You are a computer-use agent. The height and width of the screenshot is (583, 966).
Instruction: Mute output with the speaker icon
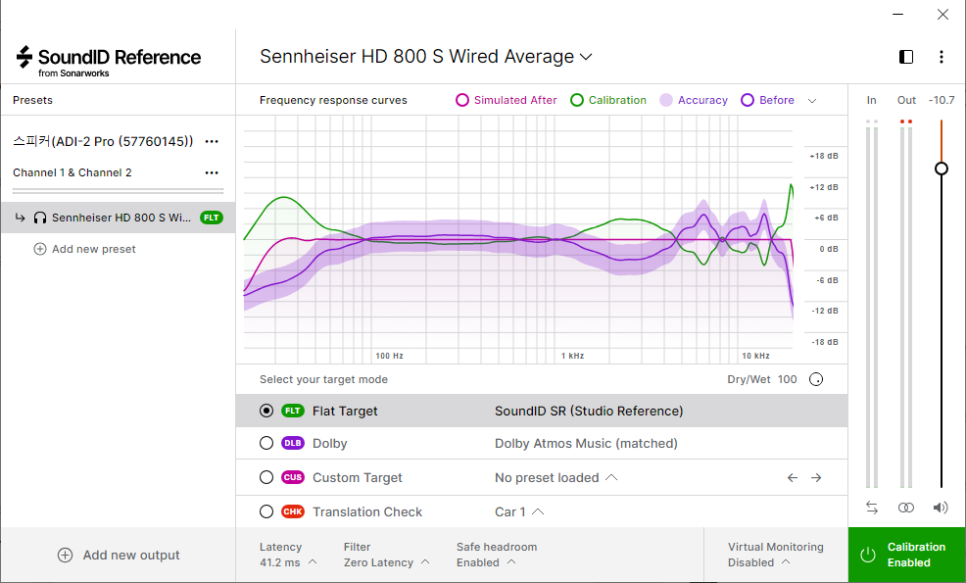click(x=941, y=508)
